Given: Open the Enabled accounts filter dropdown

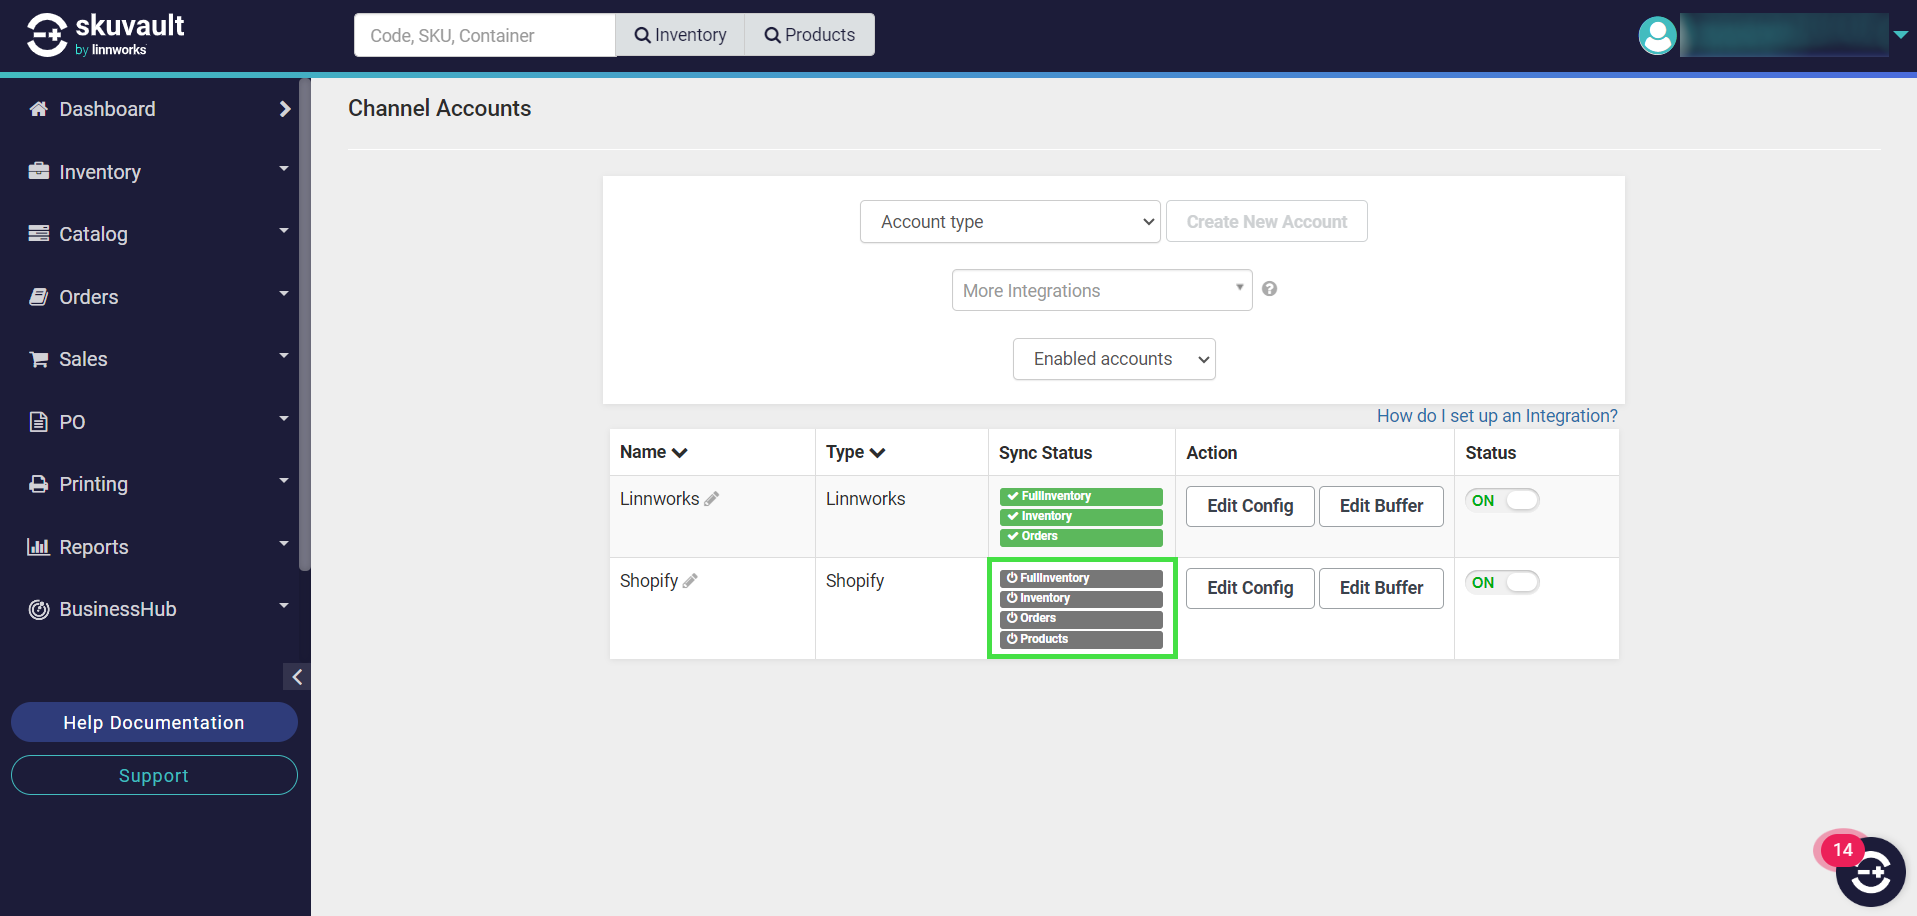Looking at the screenshot, I should [x=1113, y=359].
